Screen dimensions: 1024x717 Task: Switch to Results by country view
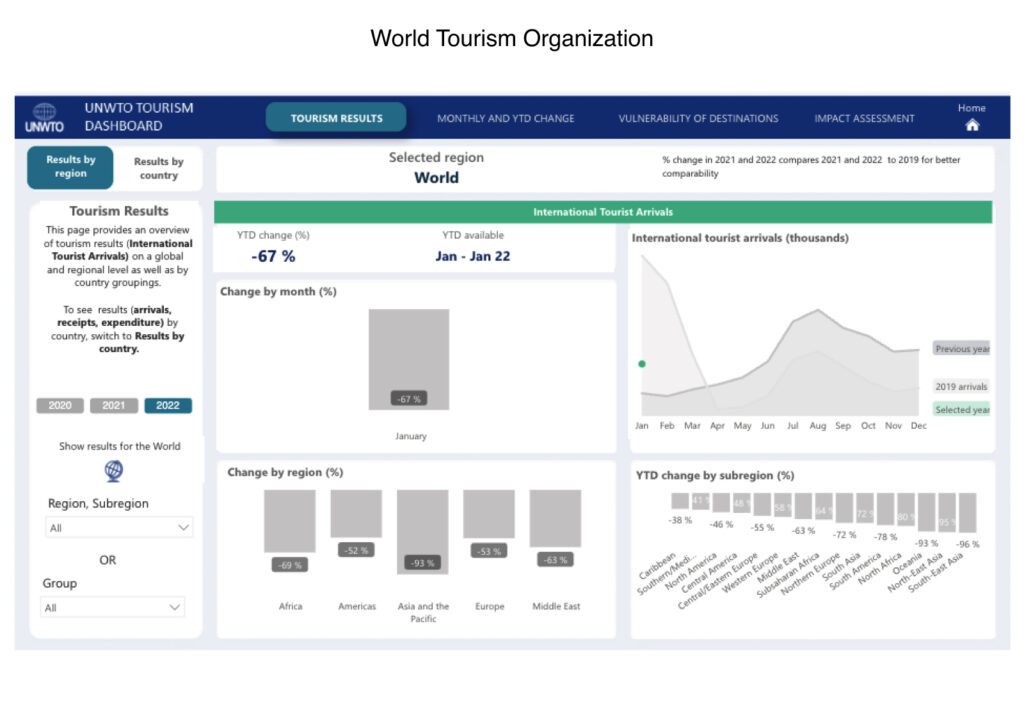coord(158,168)
